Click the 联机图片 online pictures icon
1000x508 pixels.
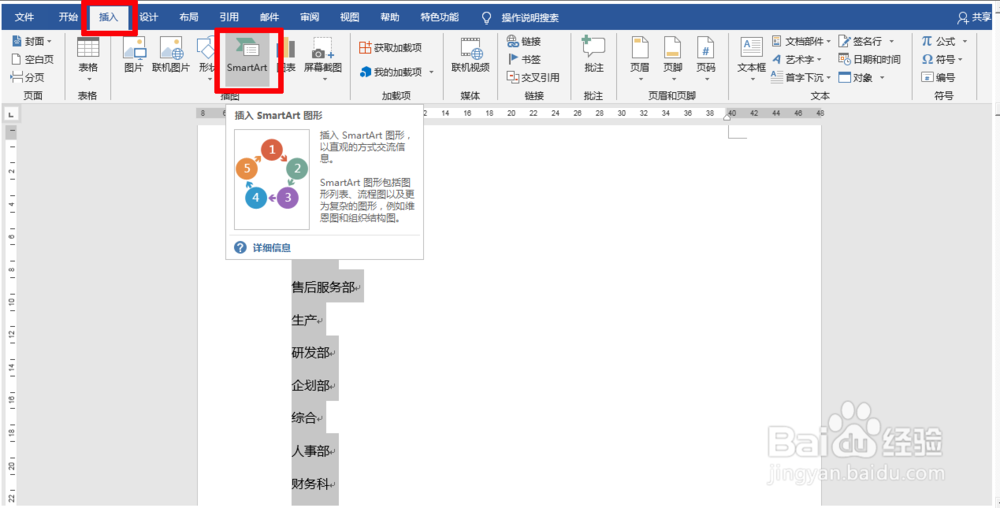point(171,55)
